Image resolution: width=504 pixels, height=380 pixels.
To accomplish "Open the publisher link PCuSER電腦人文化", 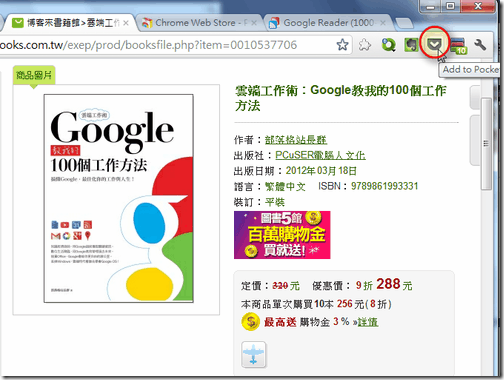I will (x=320, y=155).
